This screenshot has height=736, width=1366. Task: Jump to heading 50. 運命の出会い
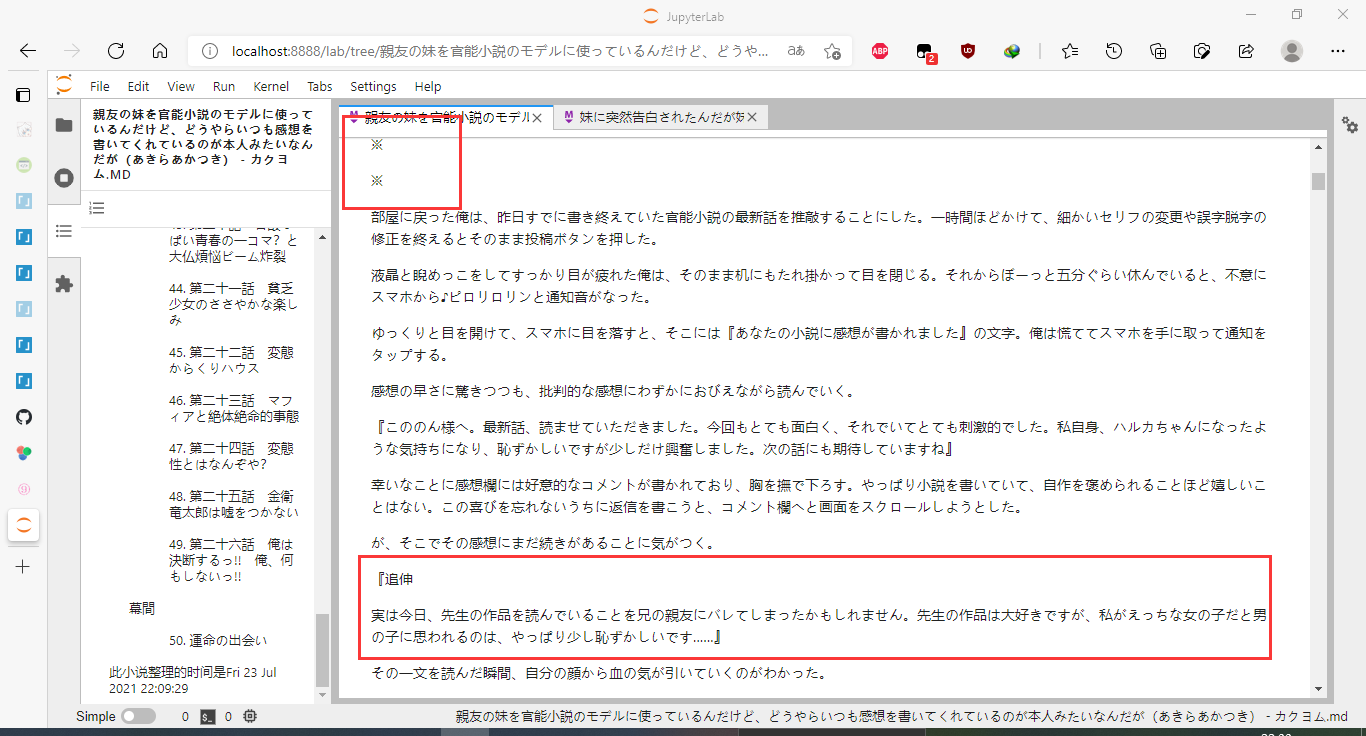[x=218, y=640]
